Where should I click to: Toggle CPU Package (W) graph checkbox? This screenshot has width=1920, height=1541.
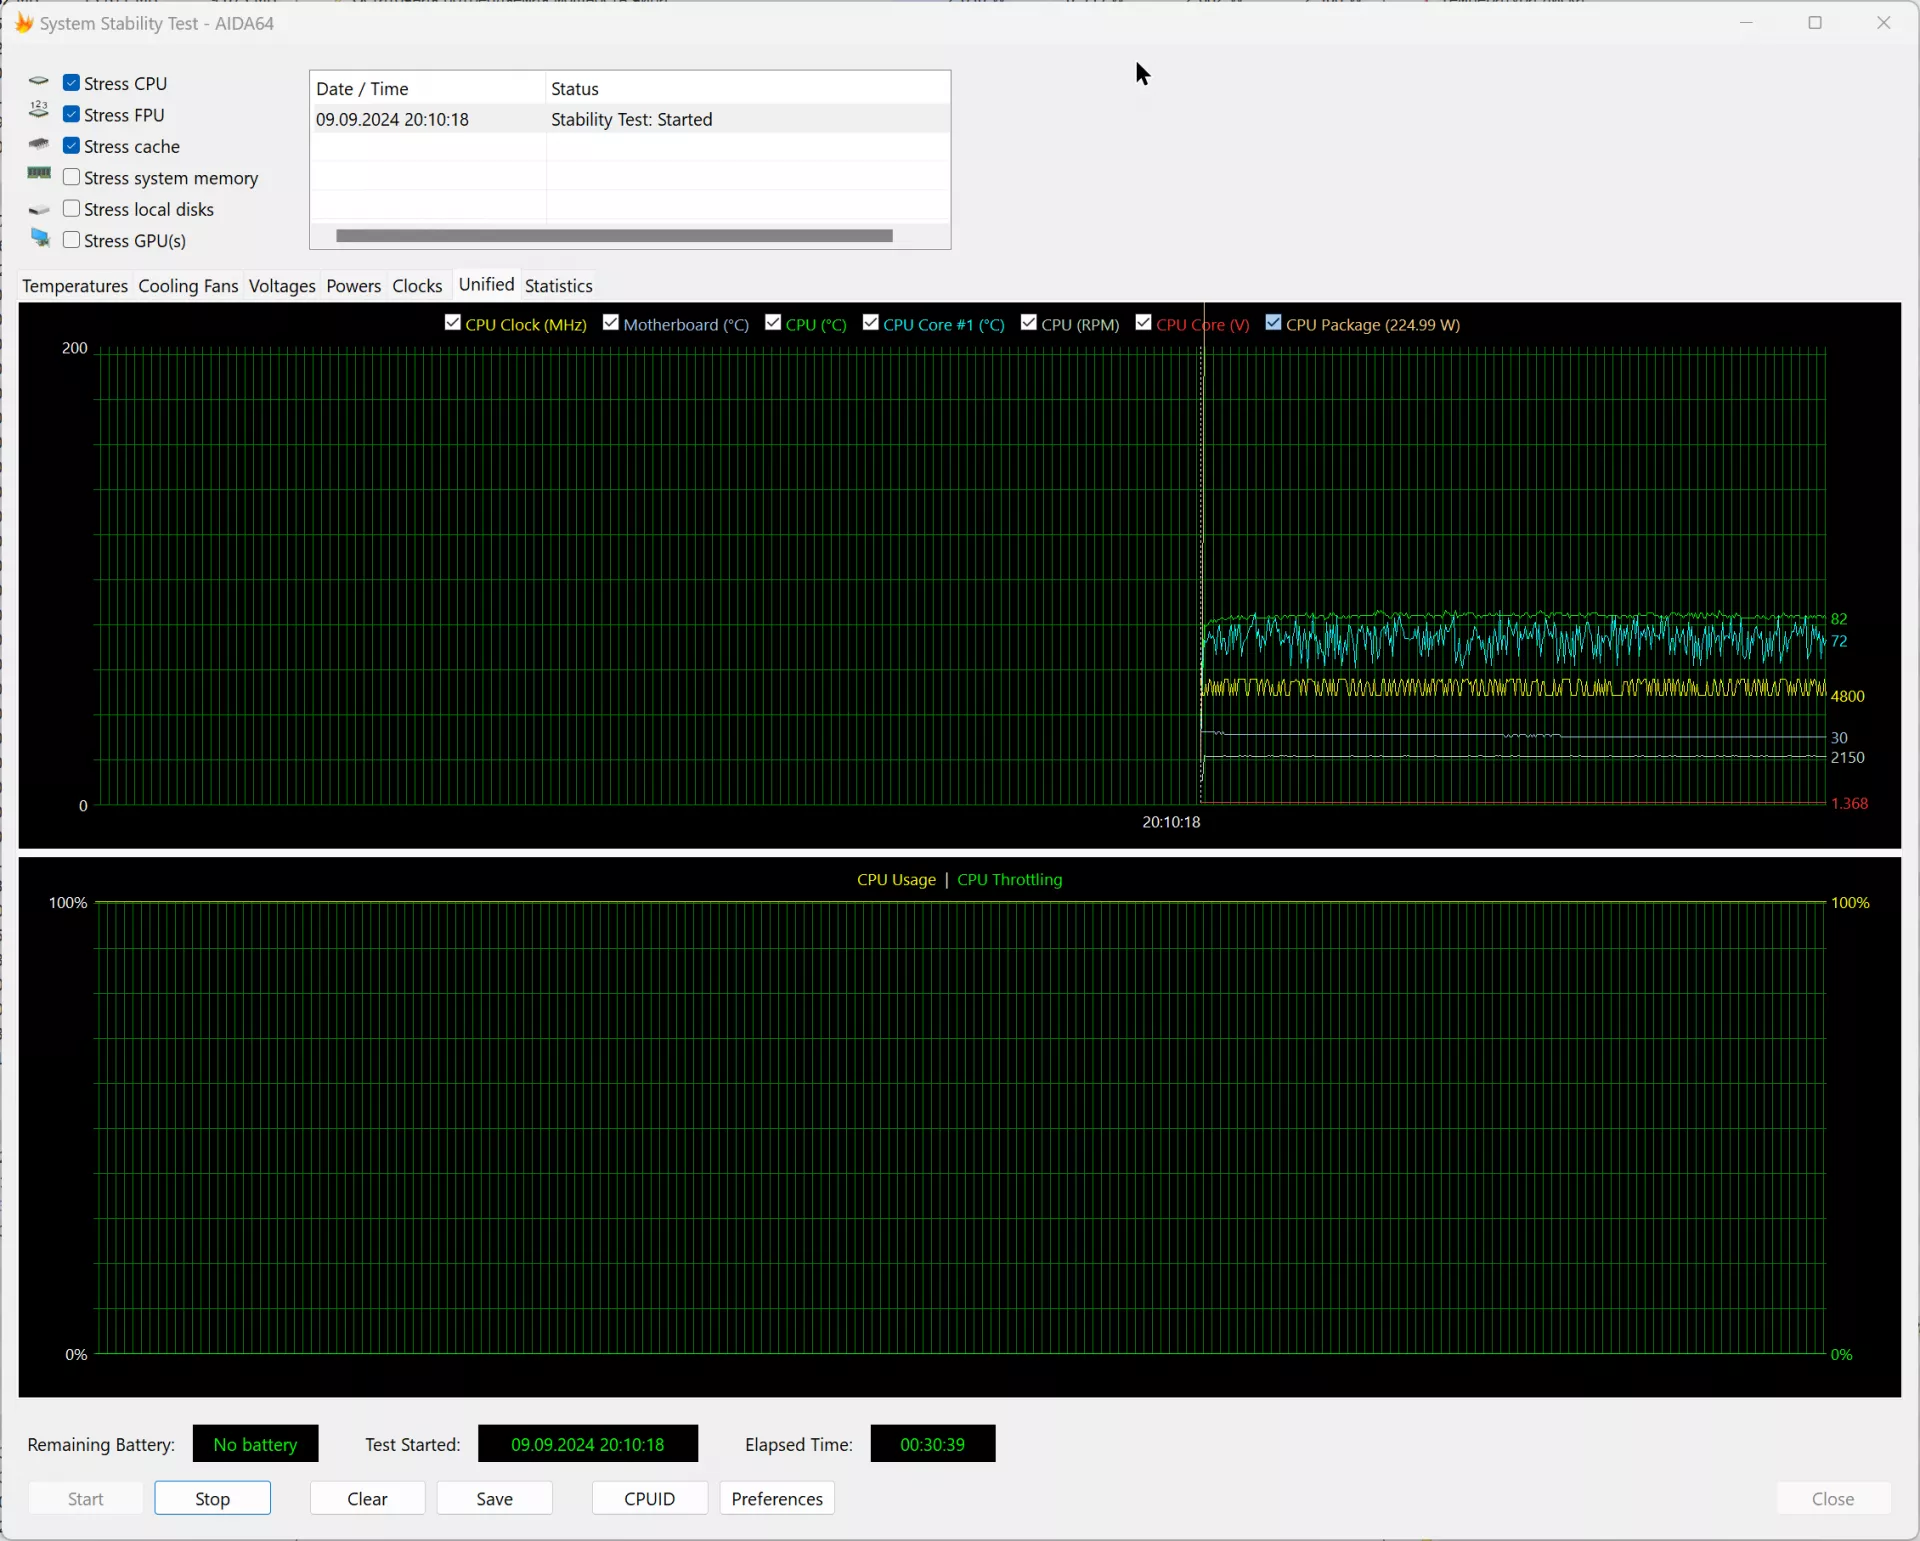(x=1273, y=322)
